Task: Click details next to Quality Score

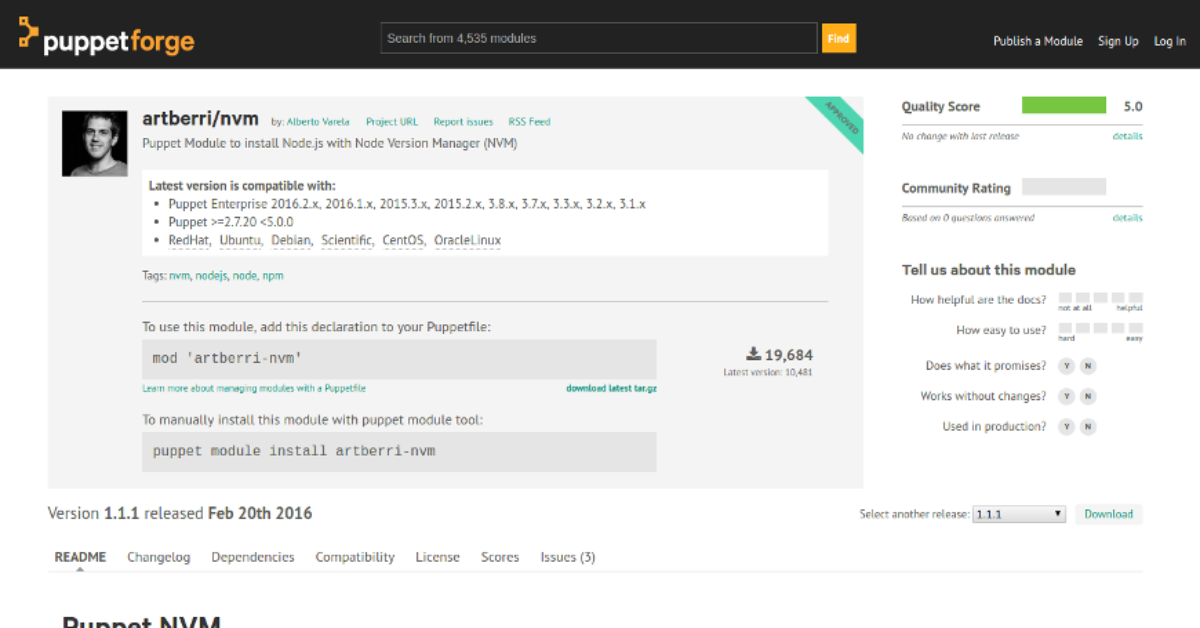Action: [1127, 136]
